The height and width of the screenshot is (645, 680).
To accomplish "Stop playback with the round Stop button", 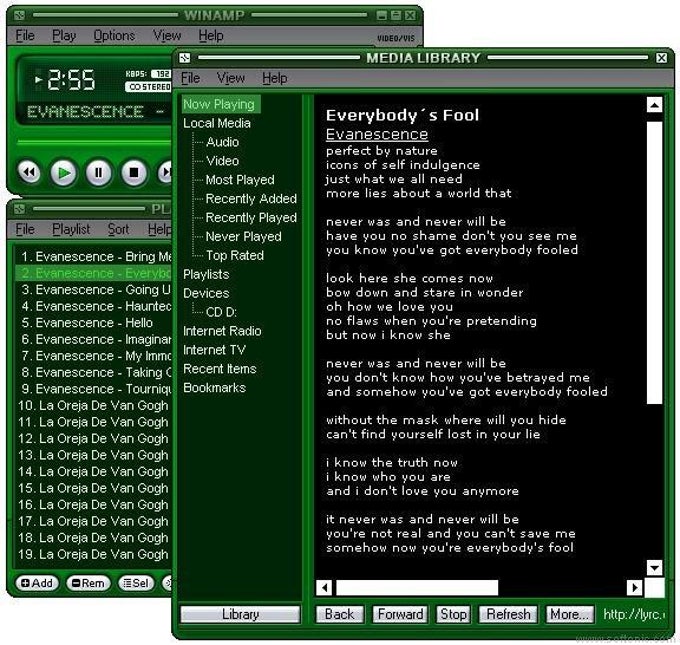I will tap(134, 173).
